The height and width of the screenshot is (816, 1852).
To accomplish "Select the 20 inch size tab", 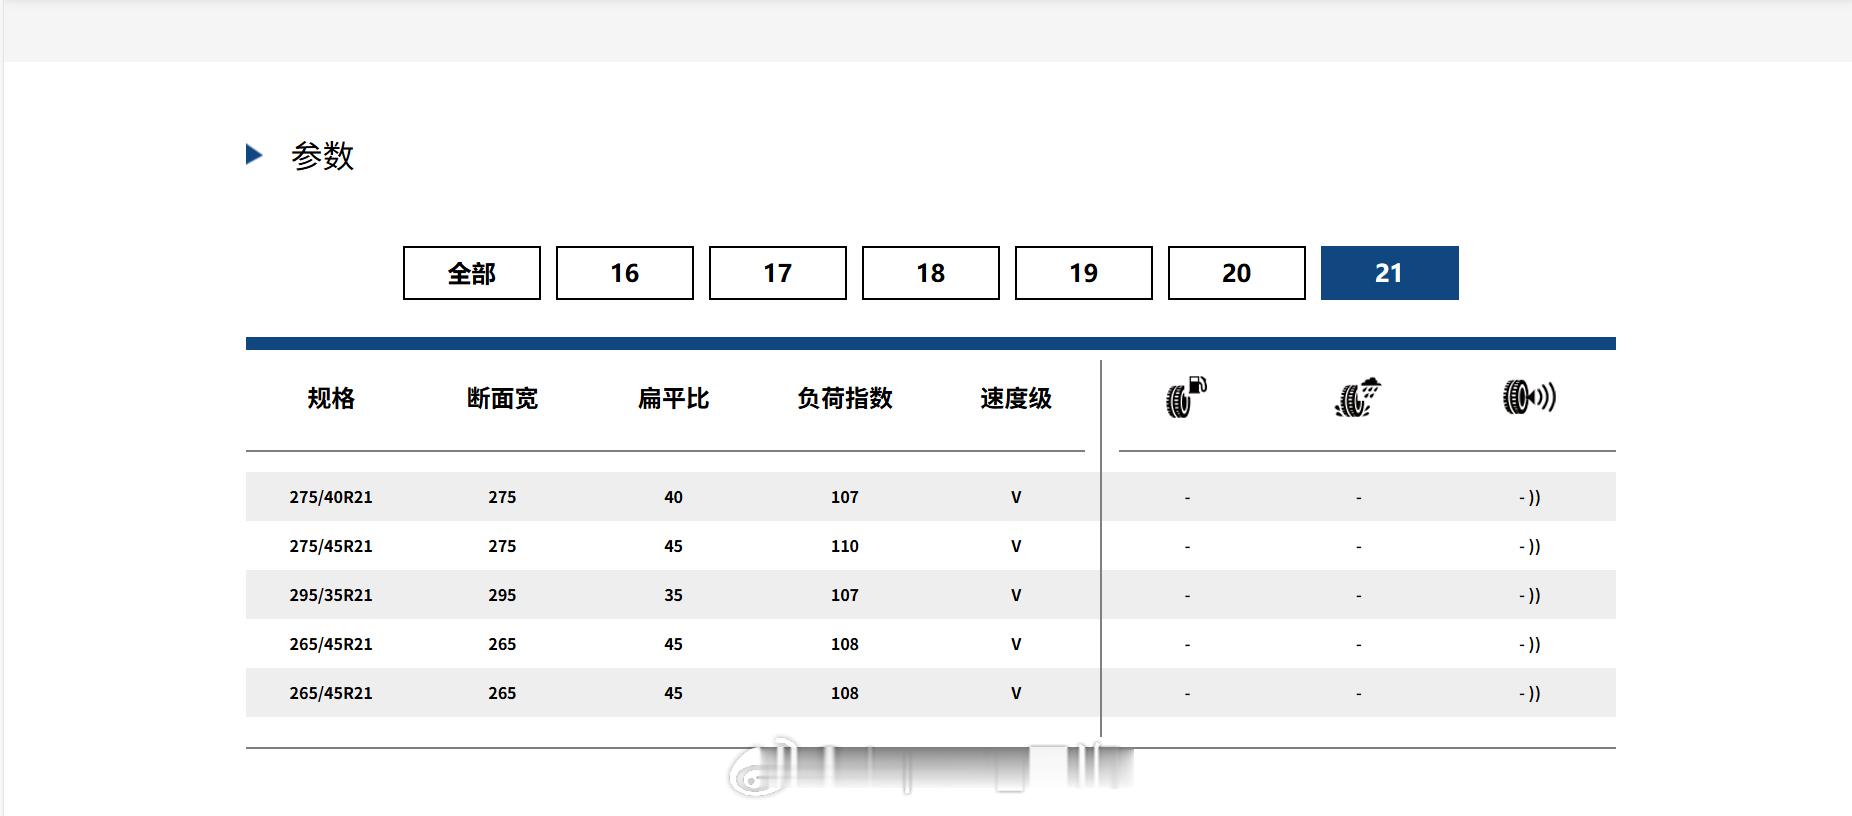I will tap(1237, 273).
